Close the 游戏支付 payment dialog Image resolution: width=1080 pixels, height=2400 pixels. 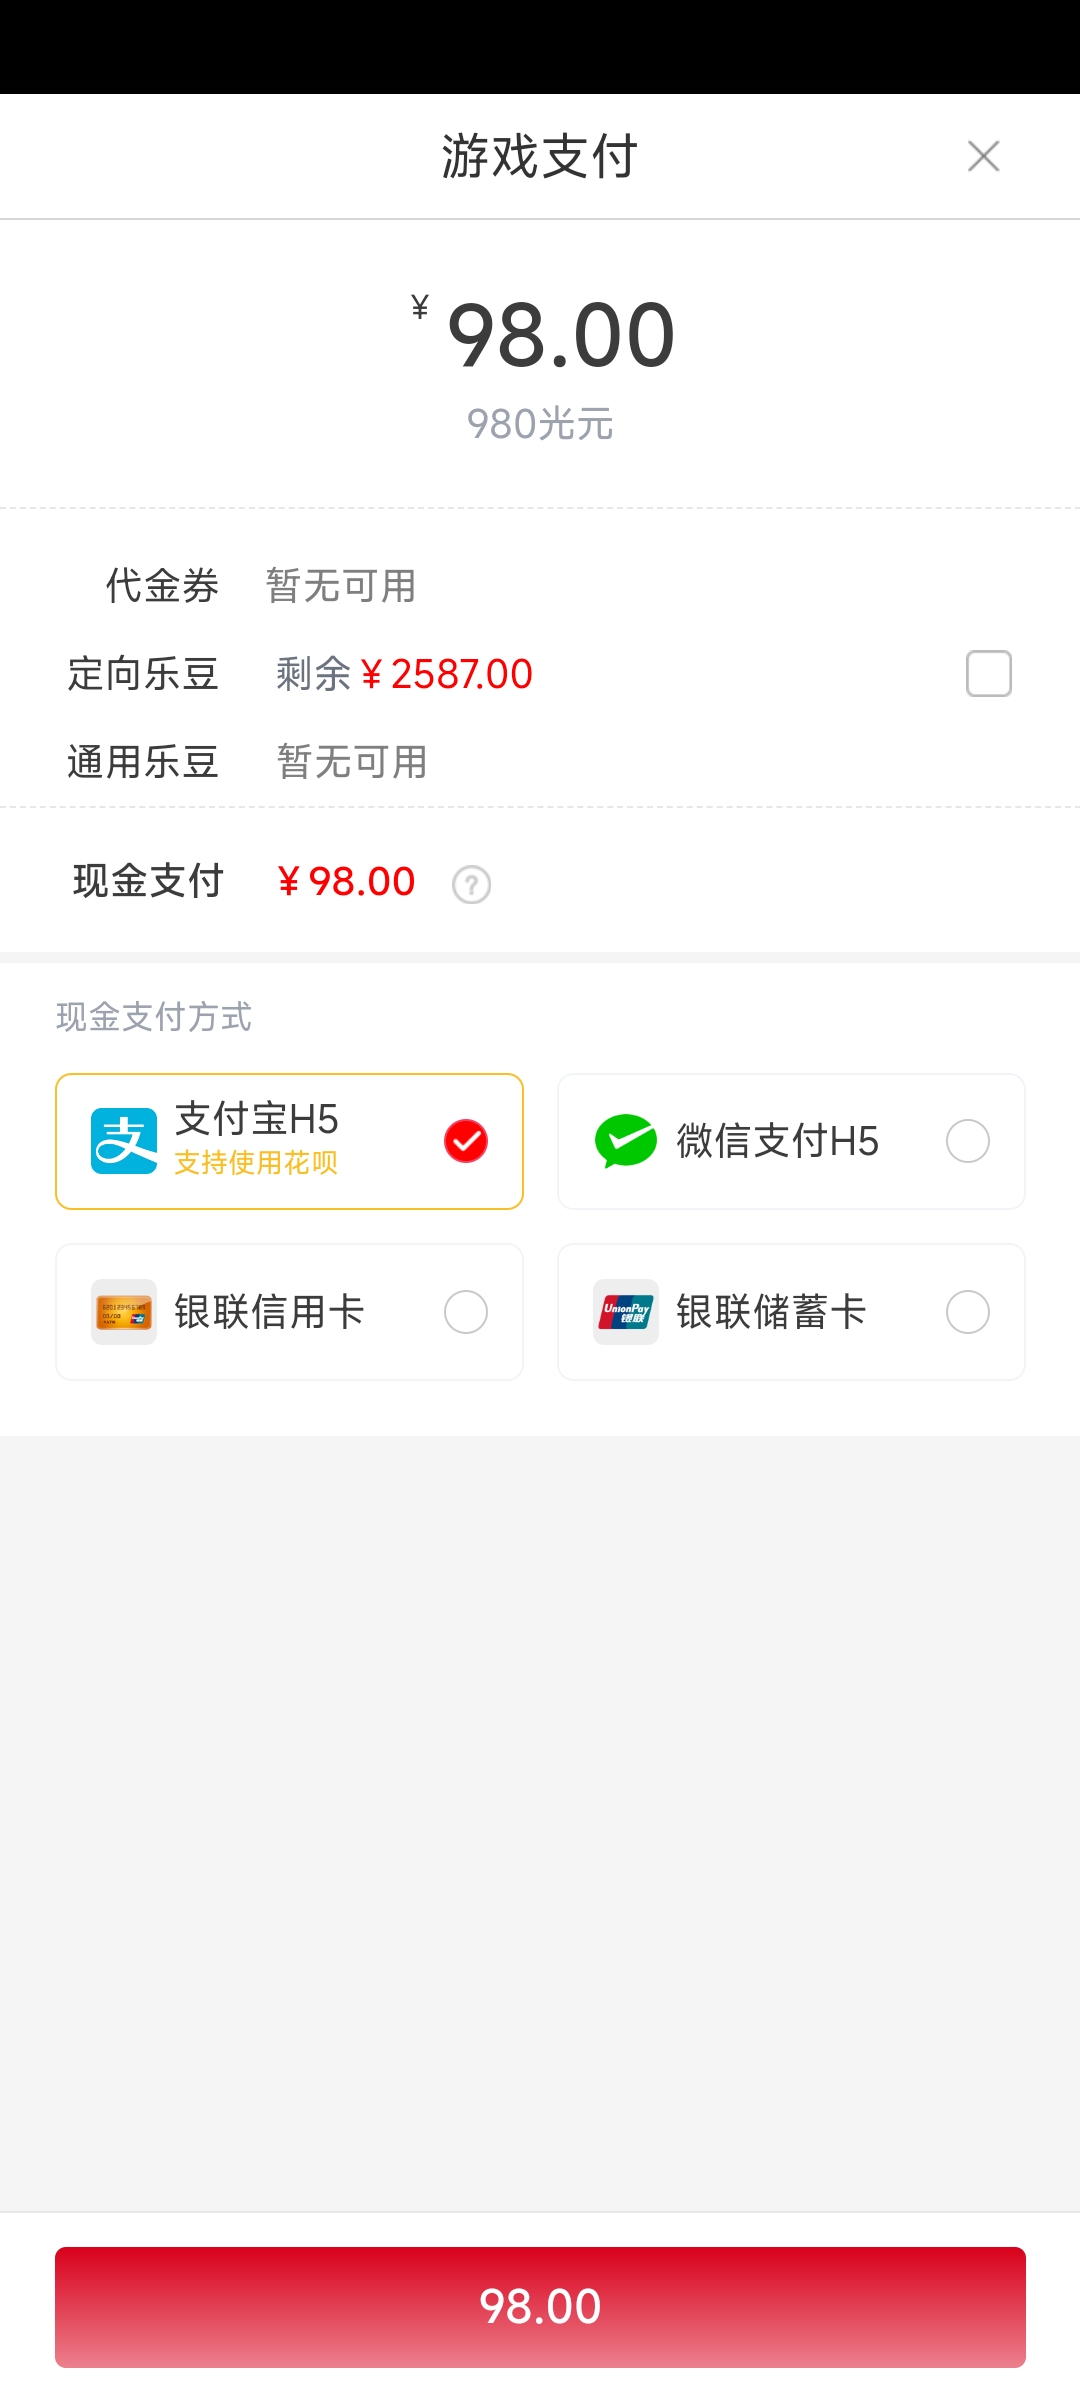pos(984,156)
